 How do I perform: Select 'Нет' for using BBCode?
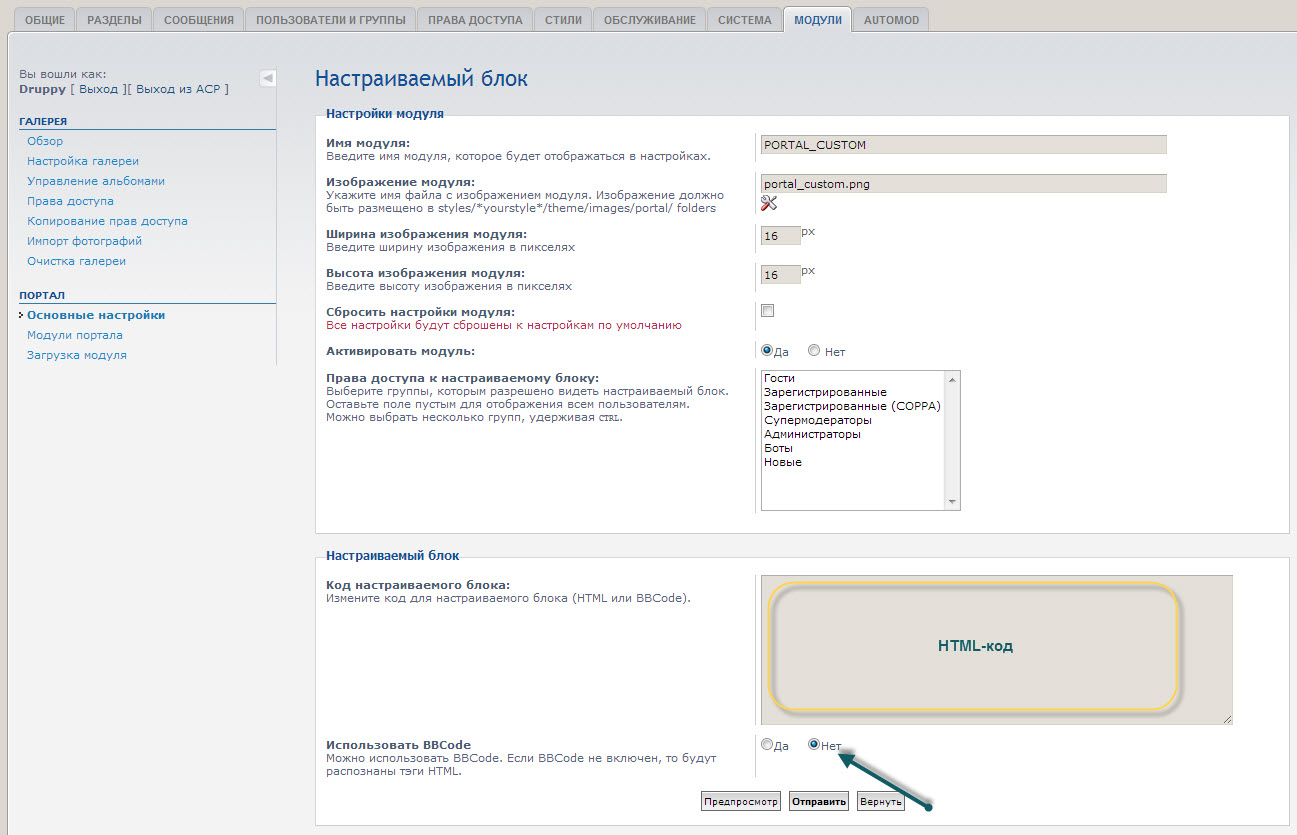814,745
